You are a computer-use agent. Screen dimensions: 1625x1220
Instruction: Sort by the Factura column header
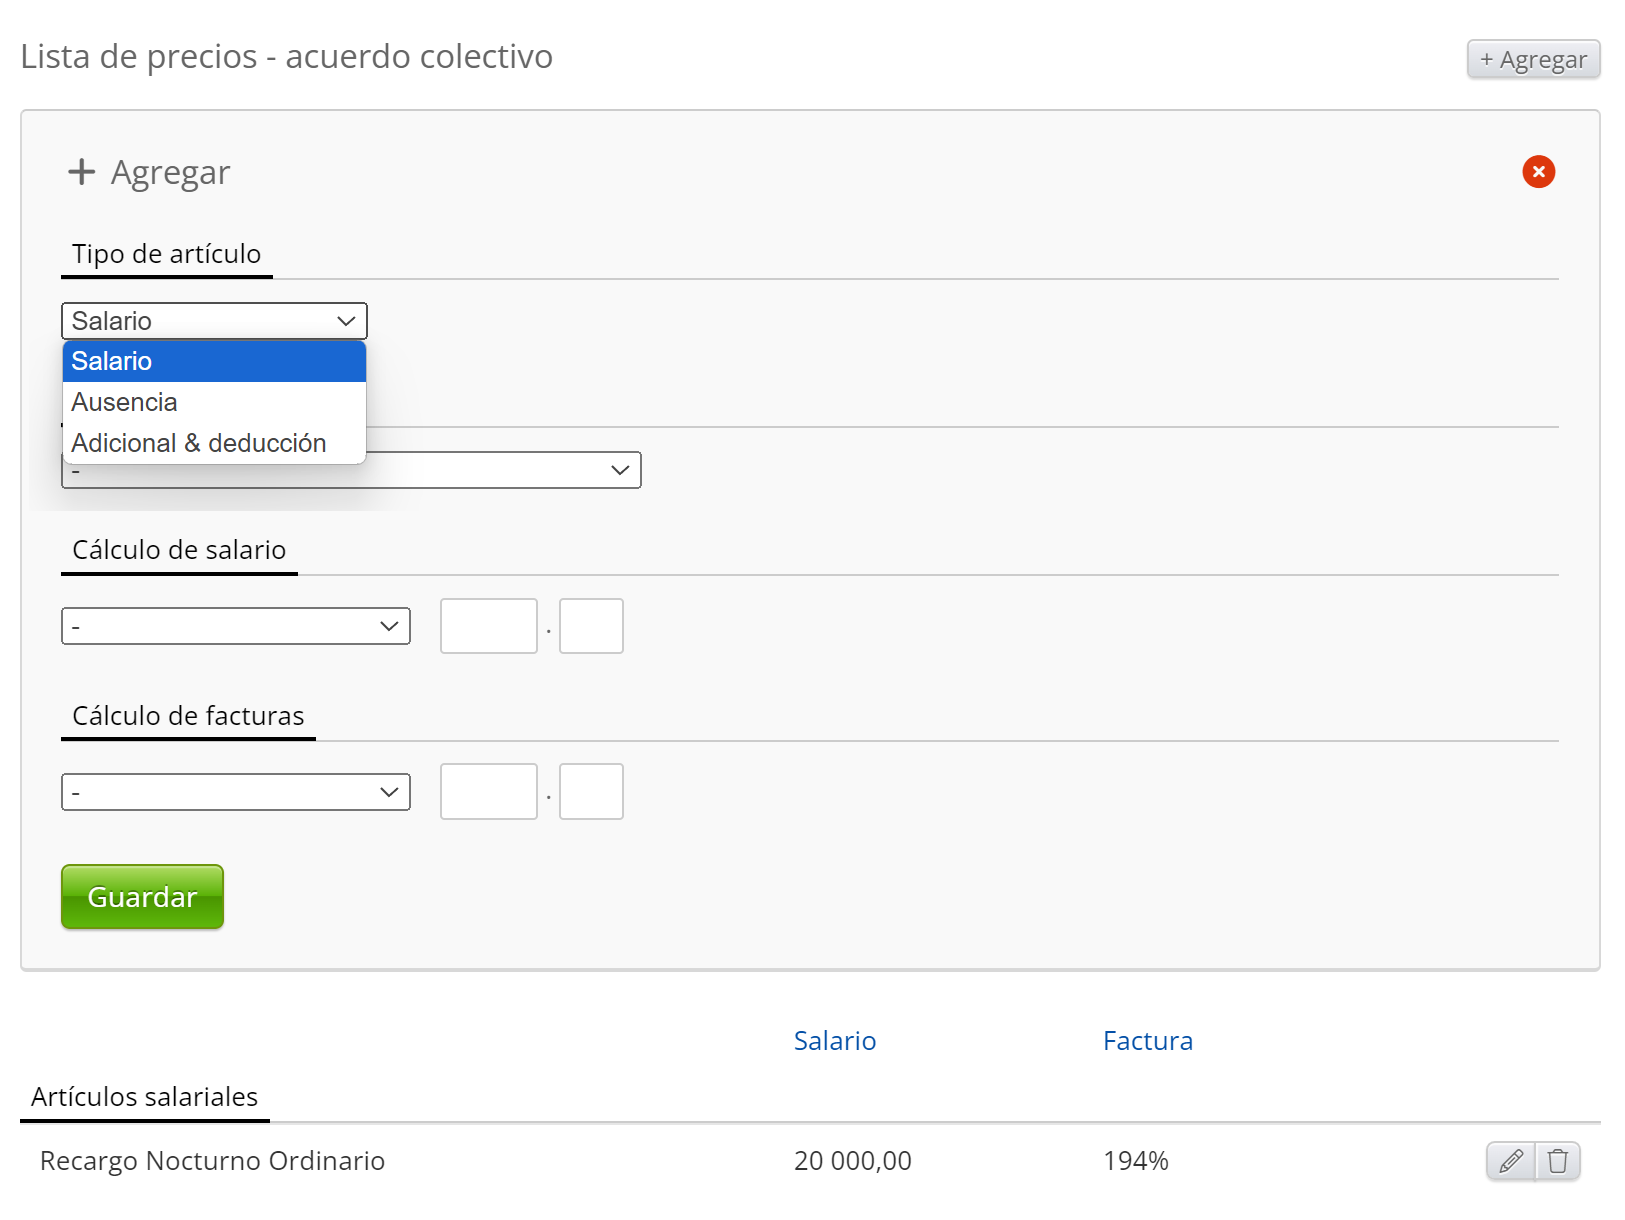coord(1147,1041)
